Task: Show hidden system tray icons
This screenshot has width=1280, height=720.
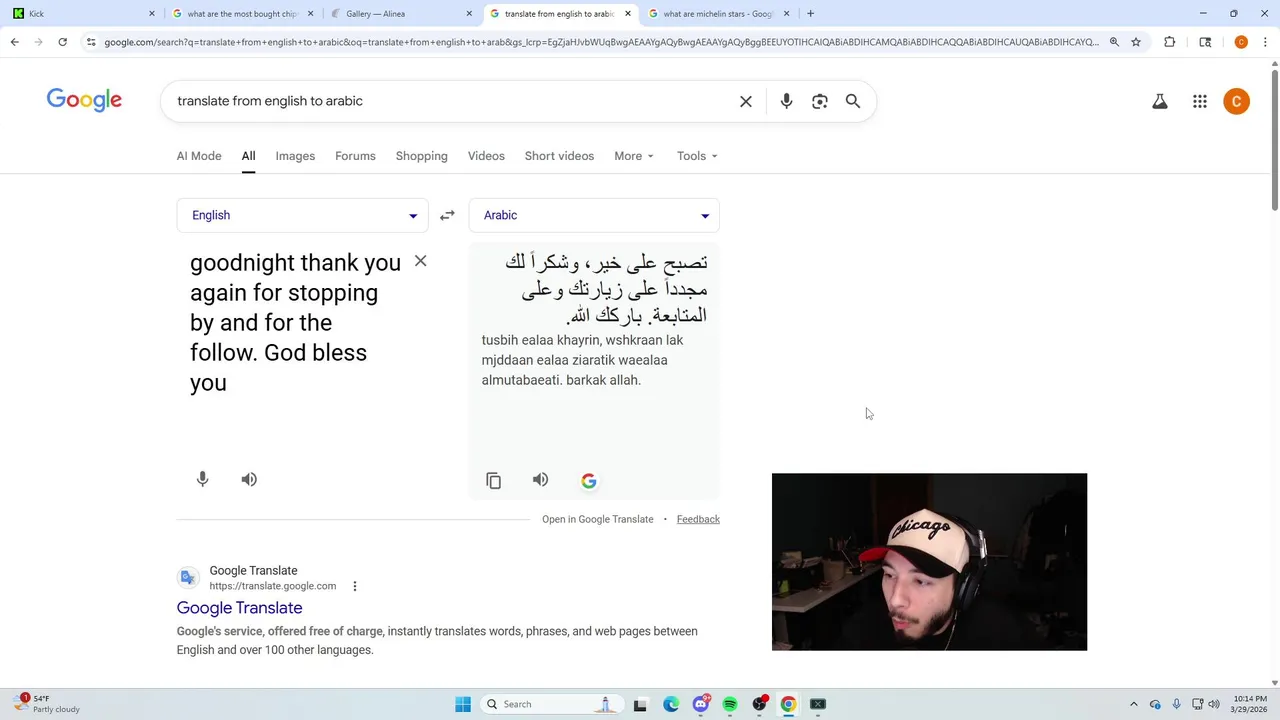Action: 1133,704
